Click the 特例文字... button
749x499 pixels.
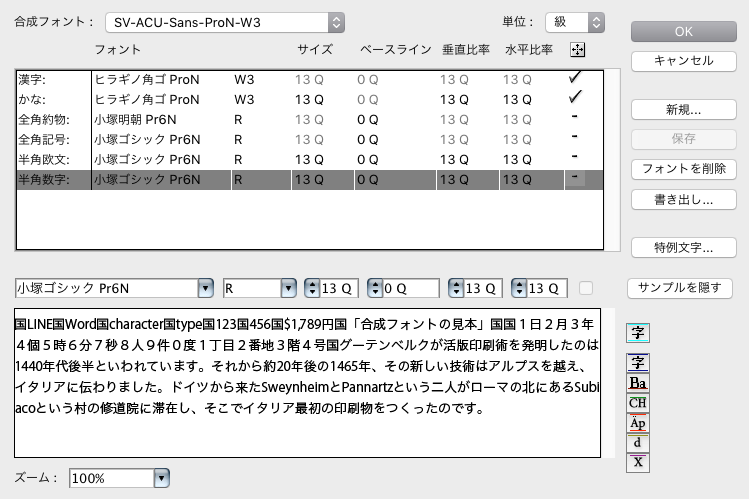point(684,247)
